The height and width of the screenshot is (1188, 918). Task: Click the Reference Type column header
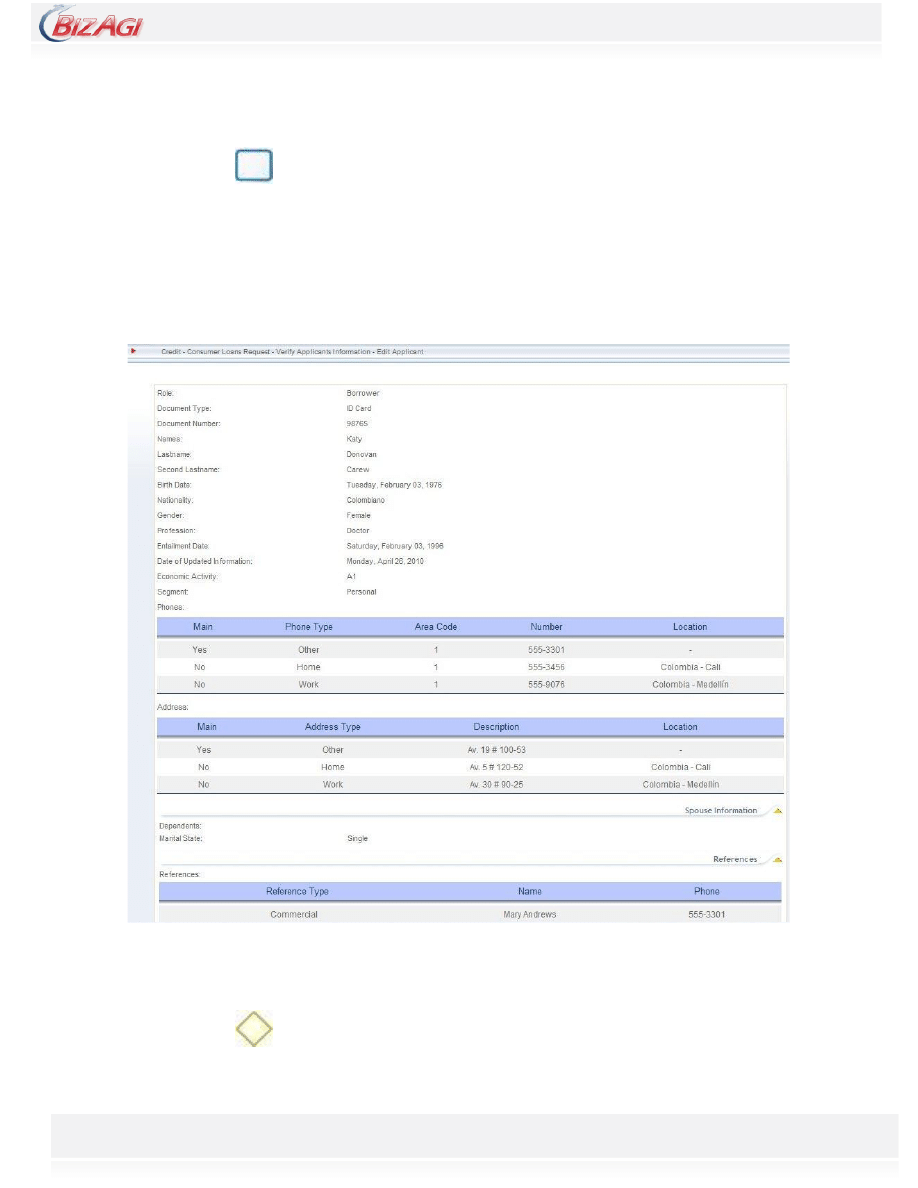coord(297,891)
